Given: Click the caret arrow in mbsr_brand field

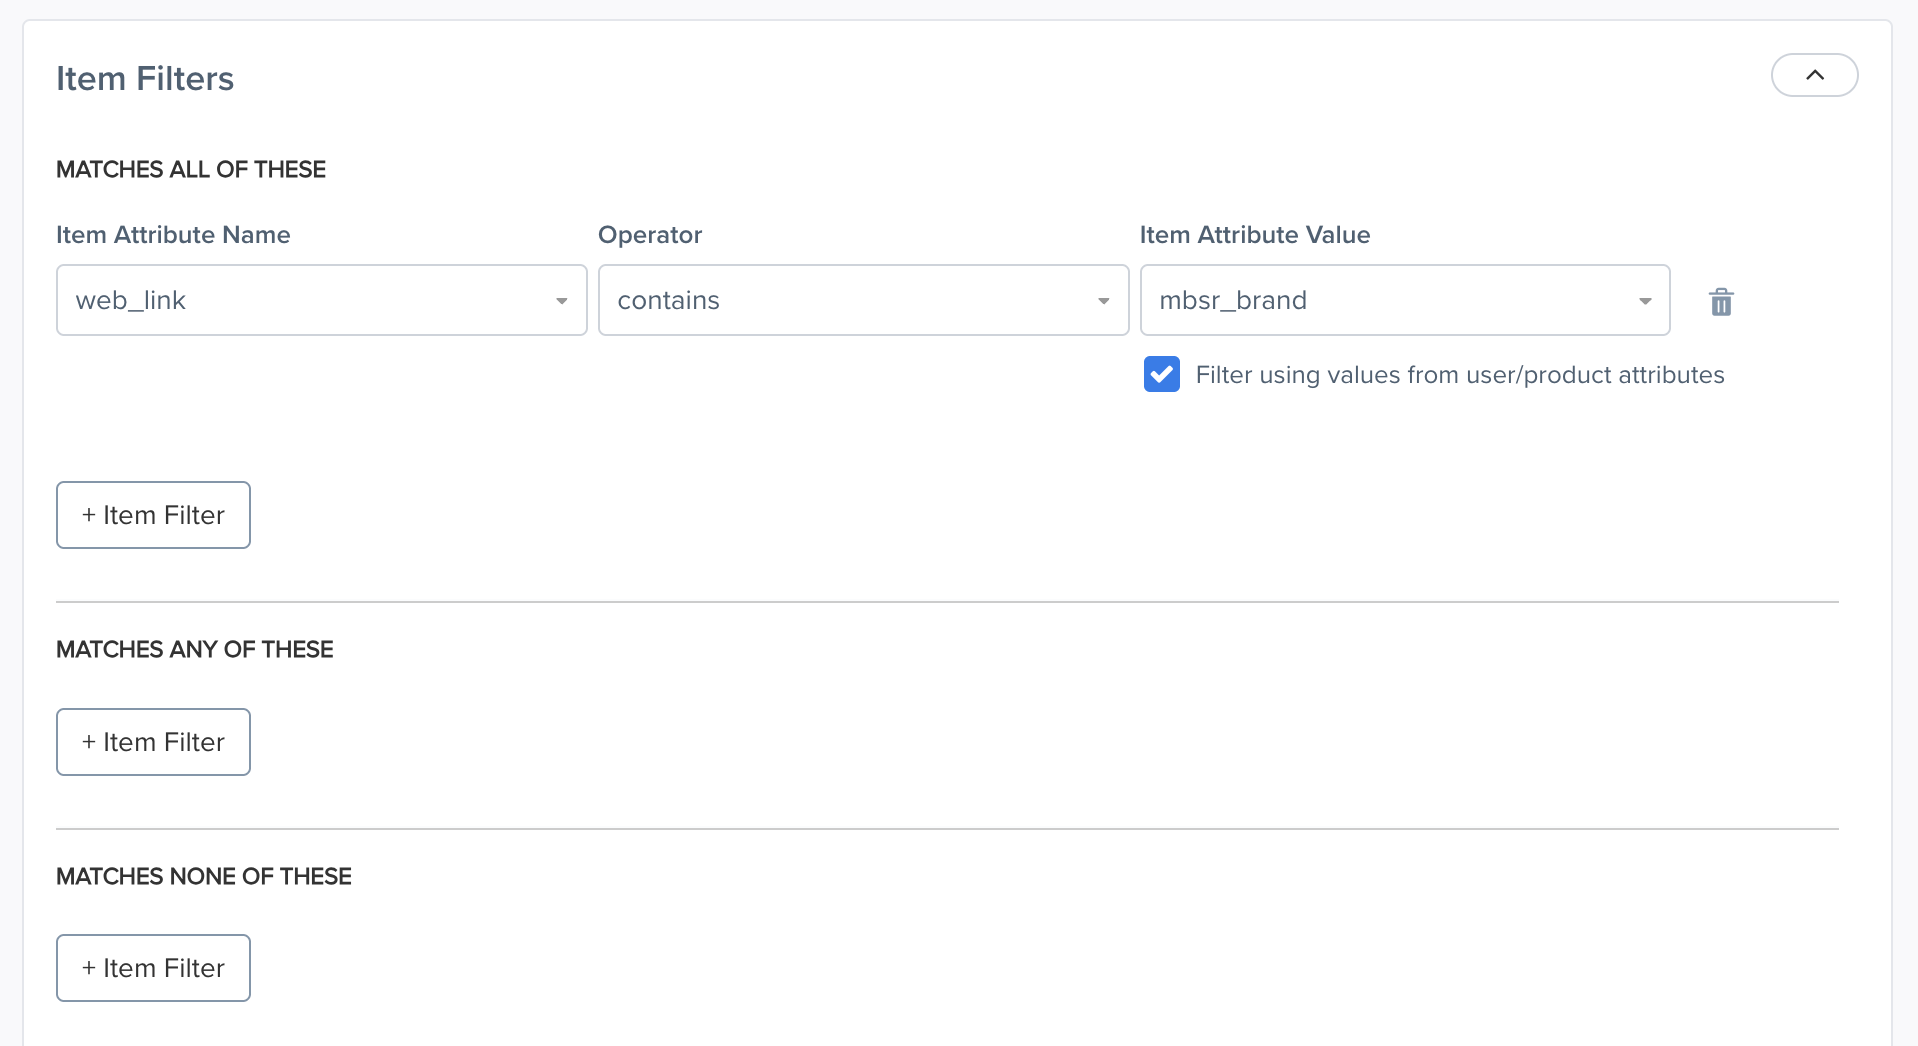Looking at the screenshot, I should click(1645, 301).
